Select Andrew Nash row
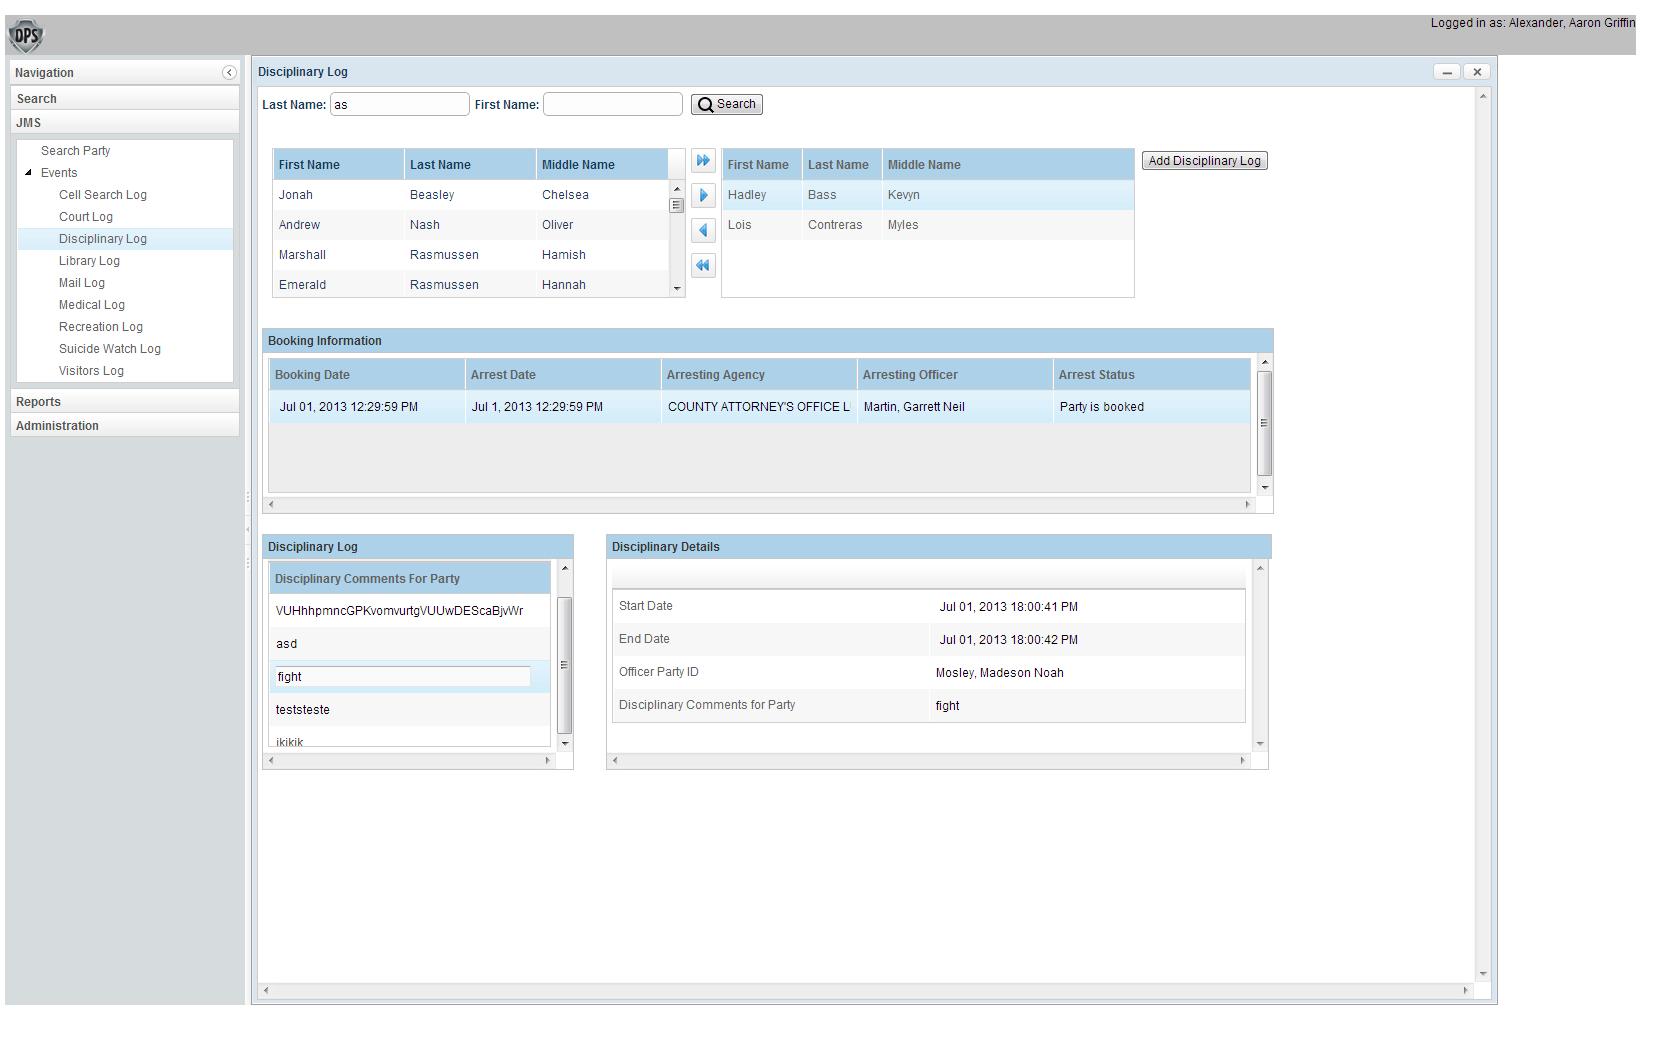1653x1050 pixels. (x=470, y=225)
